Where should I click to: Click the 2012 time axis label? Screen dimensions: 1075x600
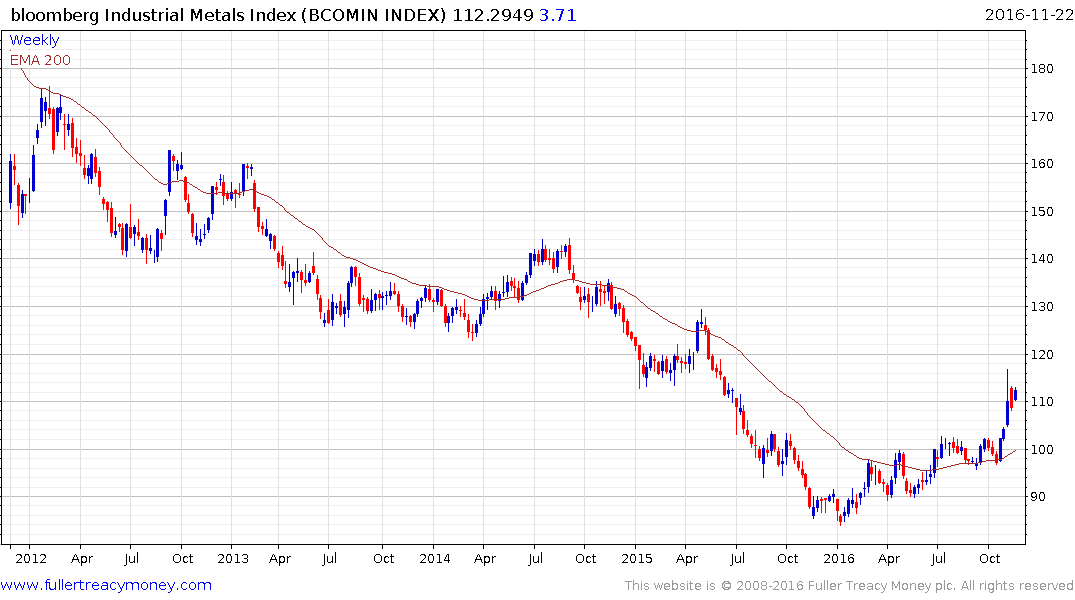(x=31, y=559)
